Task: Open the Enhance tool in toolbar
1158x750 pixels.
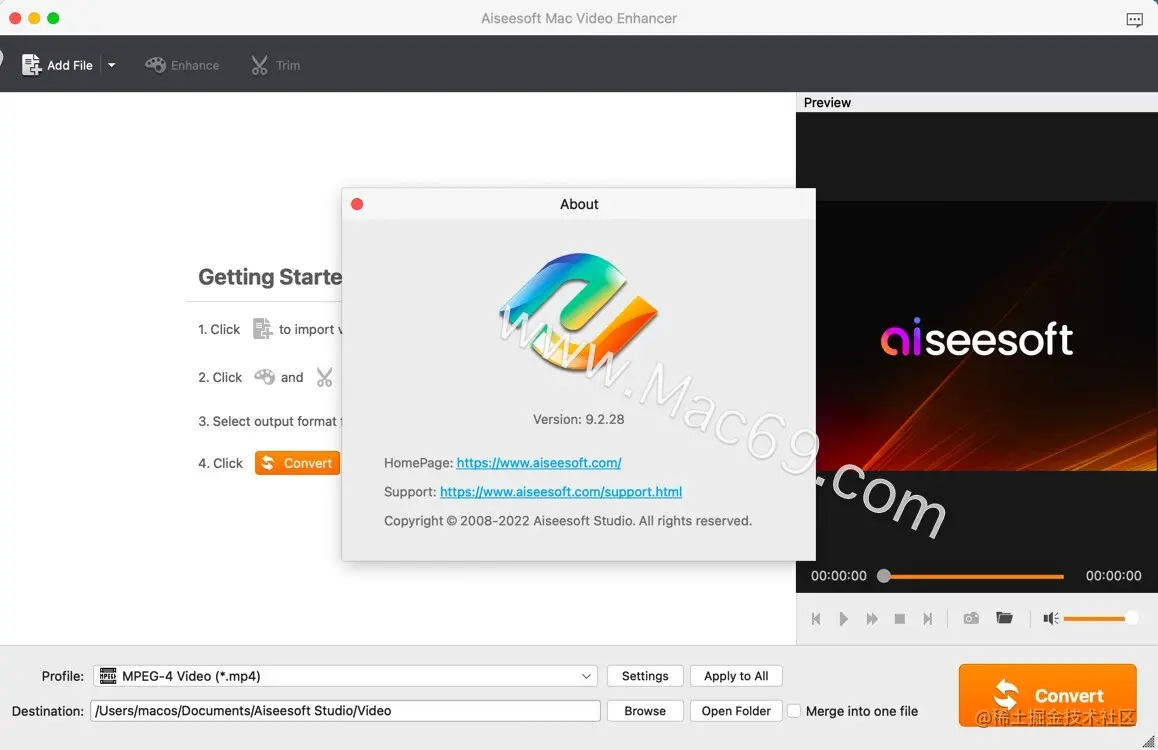Action: click(182, 65)
